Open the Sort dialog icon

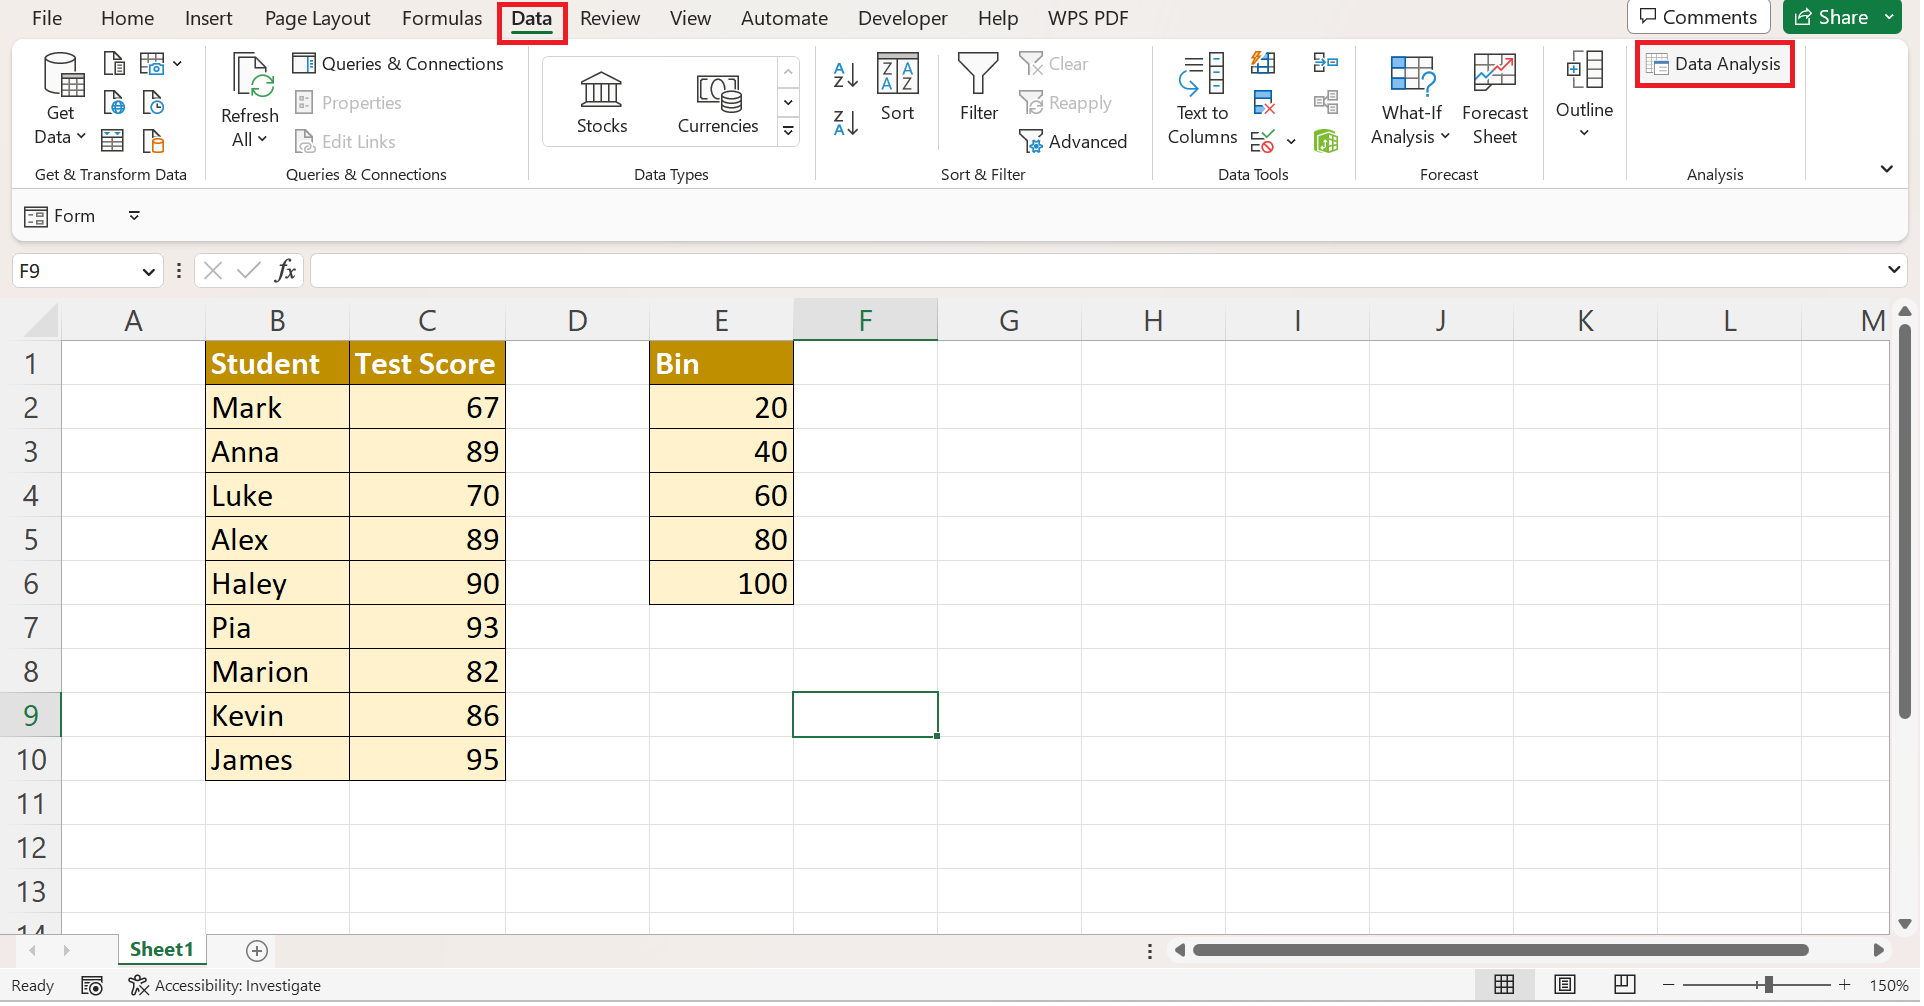[897, 88]
